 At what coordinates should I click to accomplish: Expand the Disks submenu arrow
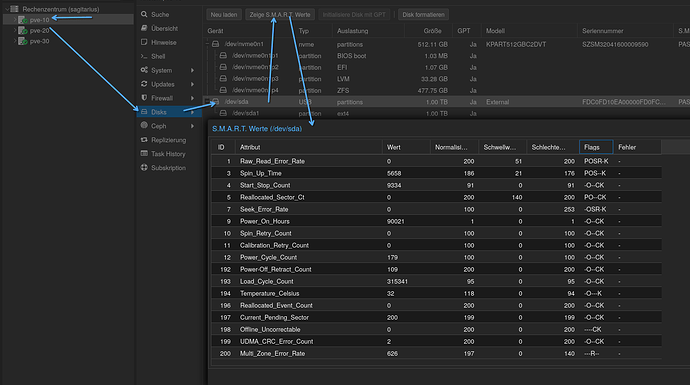click(192, 112)
